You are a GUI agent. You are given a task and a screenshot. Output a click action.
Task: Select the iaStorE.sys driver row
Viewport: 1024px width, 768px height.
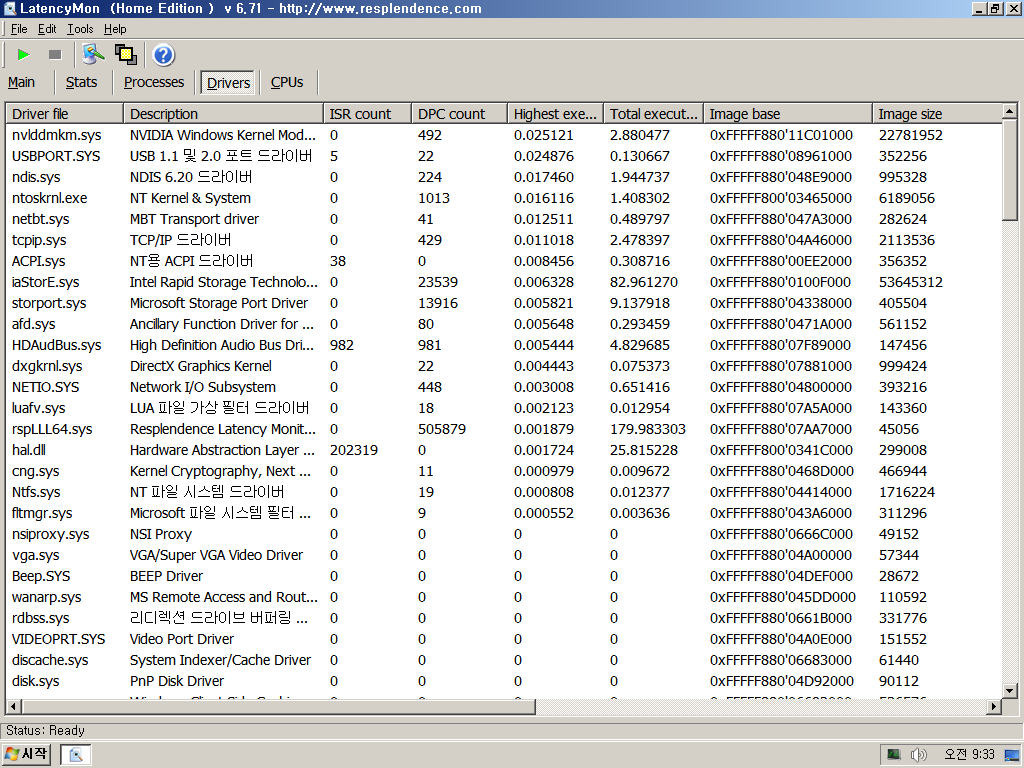click(503, 282)
